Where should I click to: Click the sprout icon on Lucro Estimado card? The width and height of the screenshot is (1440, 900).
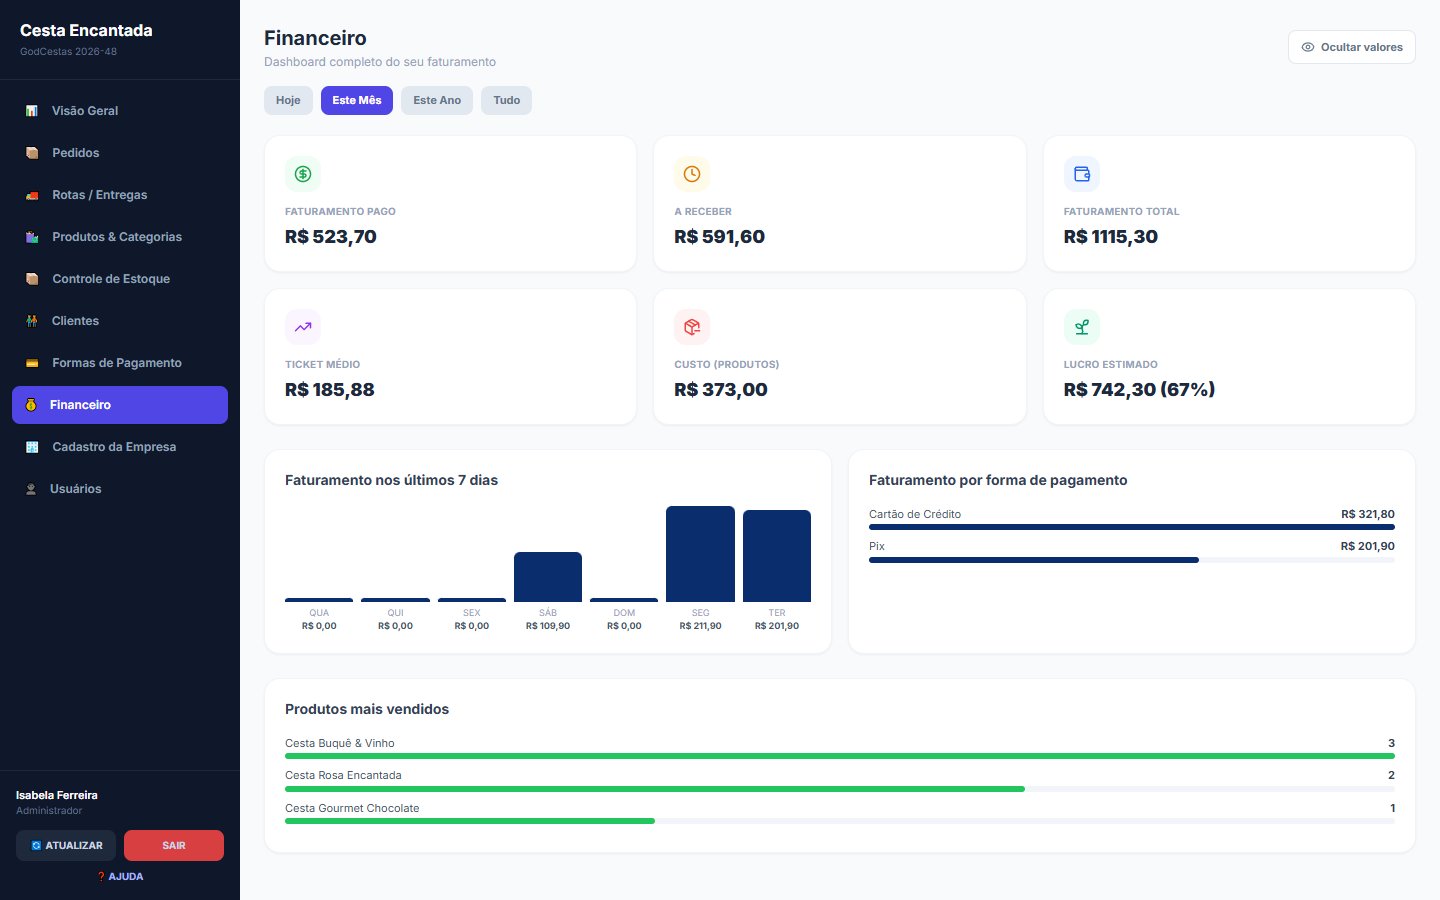pos(1082,327)
